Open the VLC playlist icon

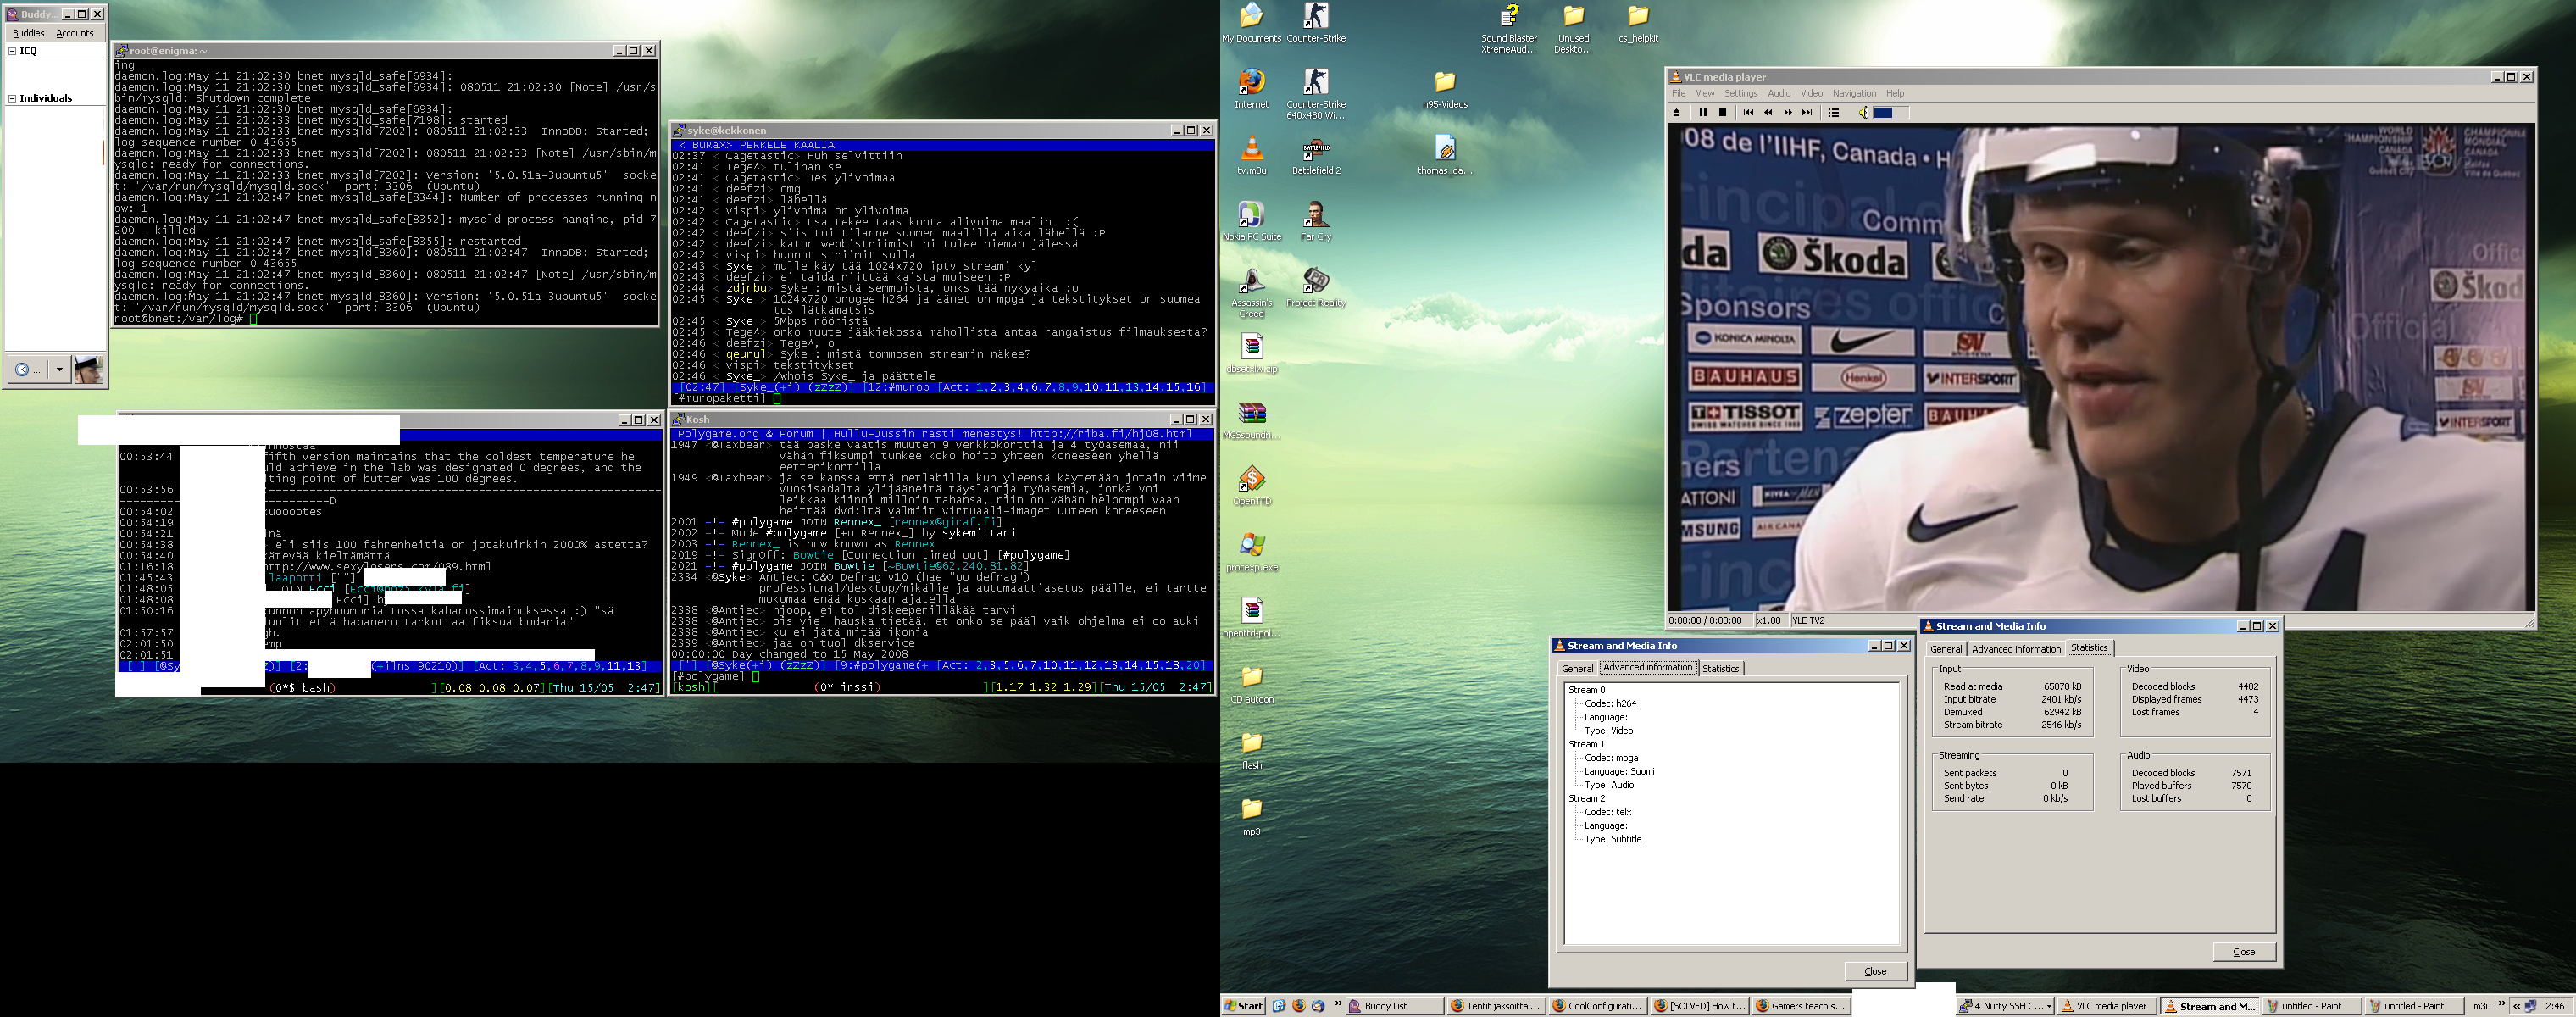tap(1834, 113)
